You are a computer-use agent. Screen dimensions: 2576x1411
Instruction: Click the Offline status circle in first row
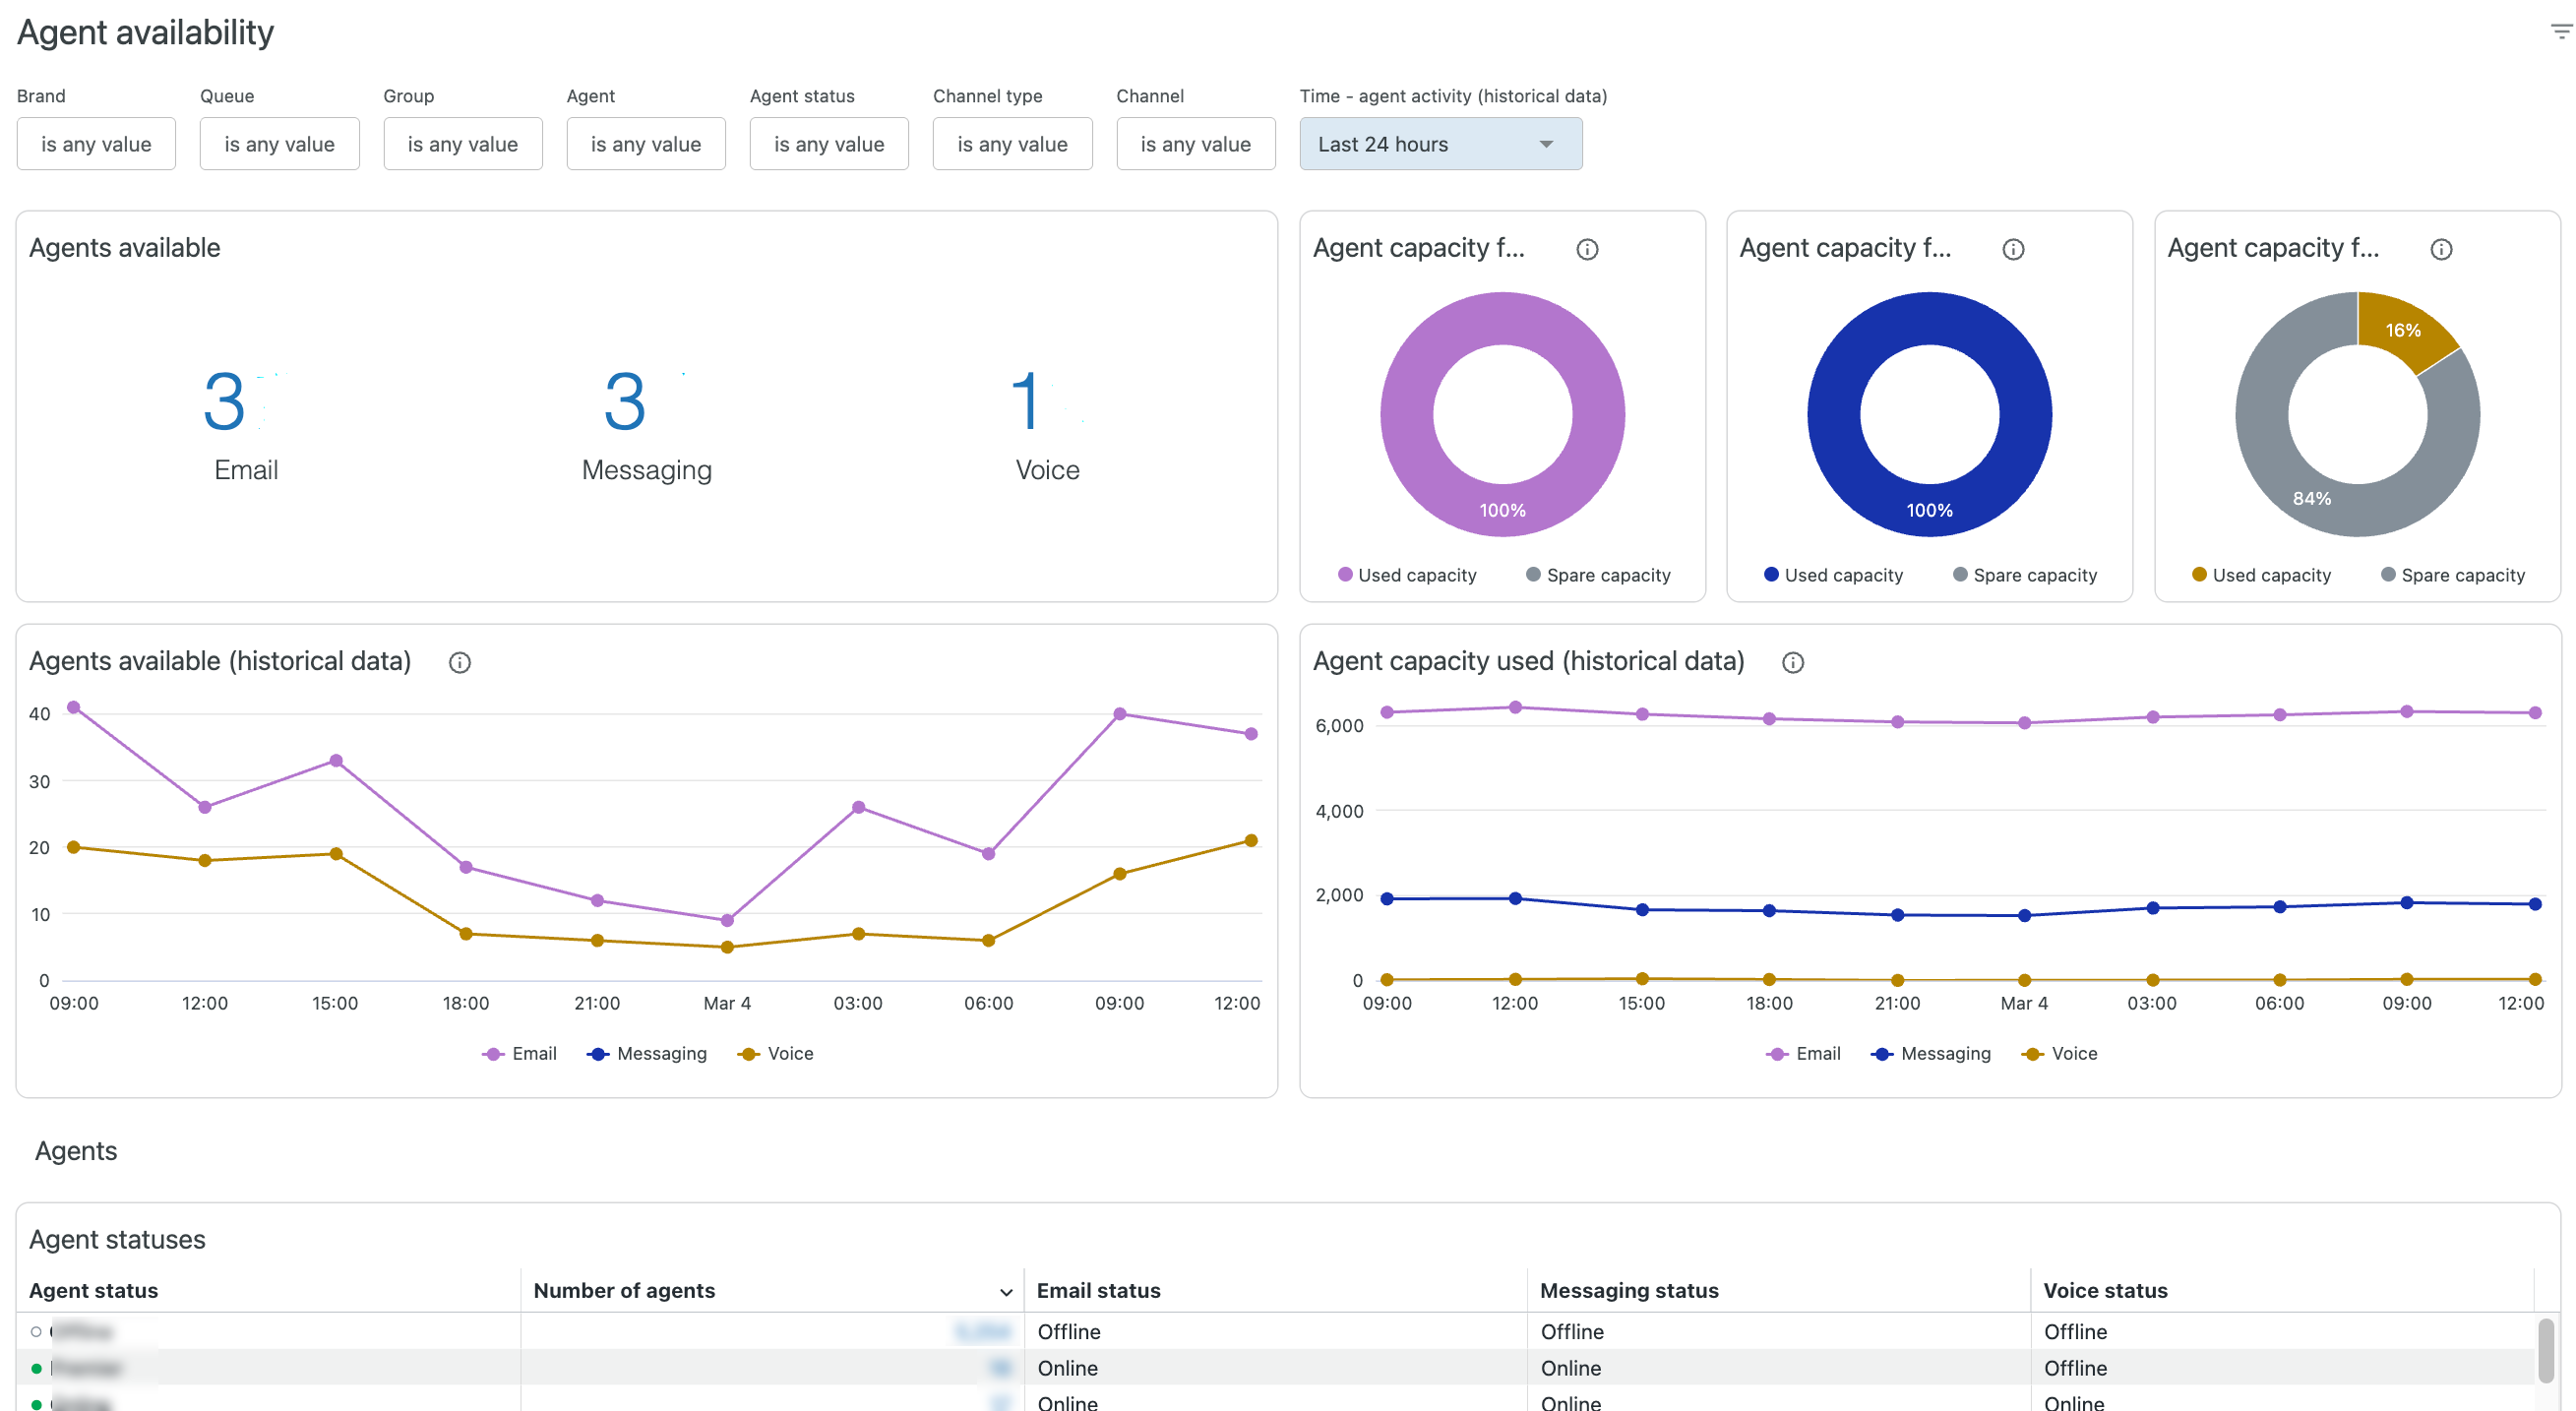point(37,1332)
